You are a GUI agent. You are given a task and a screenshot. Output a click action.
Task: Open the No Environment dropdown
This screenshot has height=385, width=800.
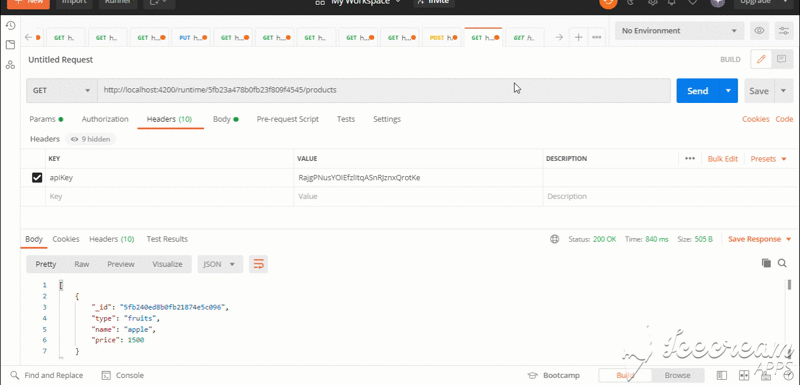click(679, 31)
